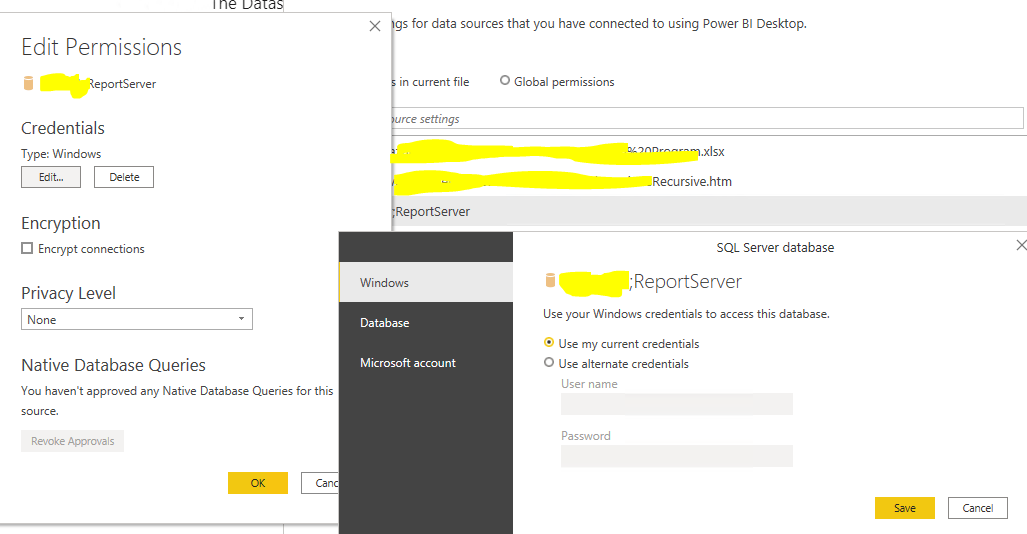Close the Edit Permissions dialog with X

[375, 26]
